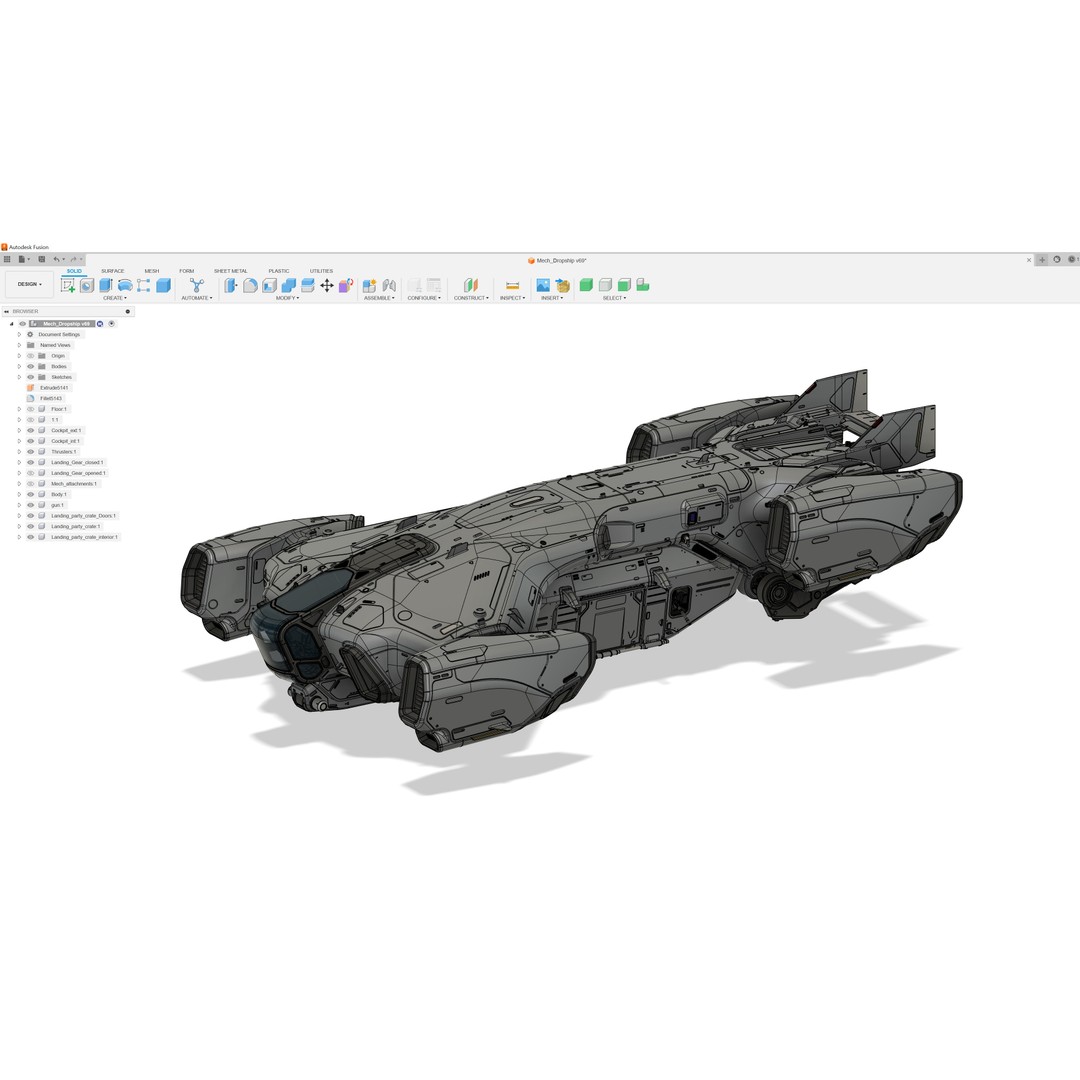
Task: Activate root component radio button
Action: click(112, 324)
